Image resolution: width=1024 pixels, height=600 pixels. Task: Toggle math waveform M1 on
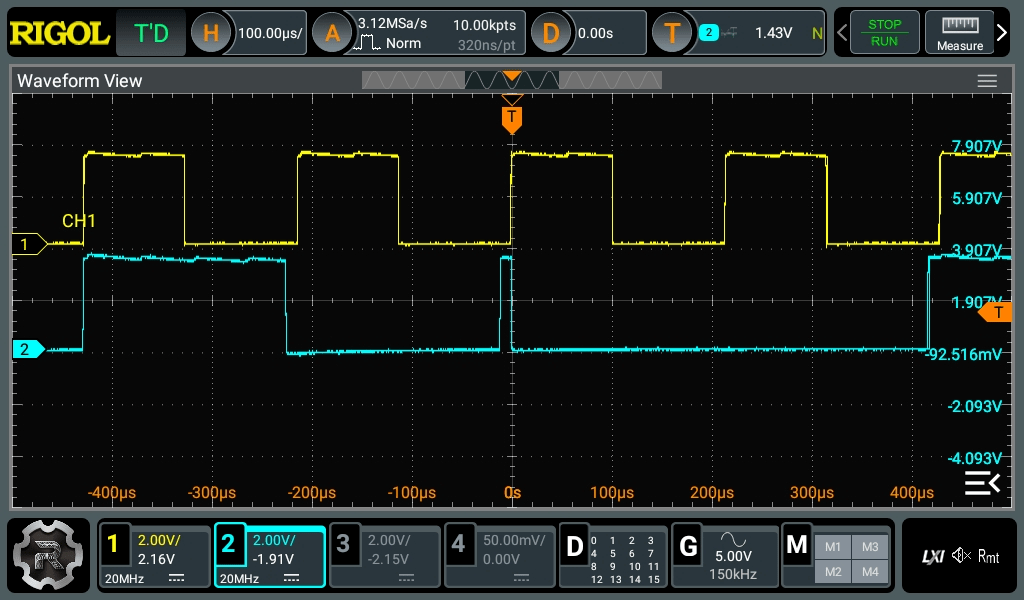[x=832, y=547]
